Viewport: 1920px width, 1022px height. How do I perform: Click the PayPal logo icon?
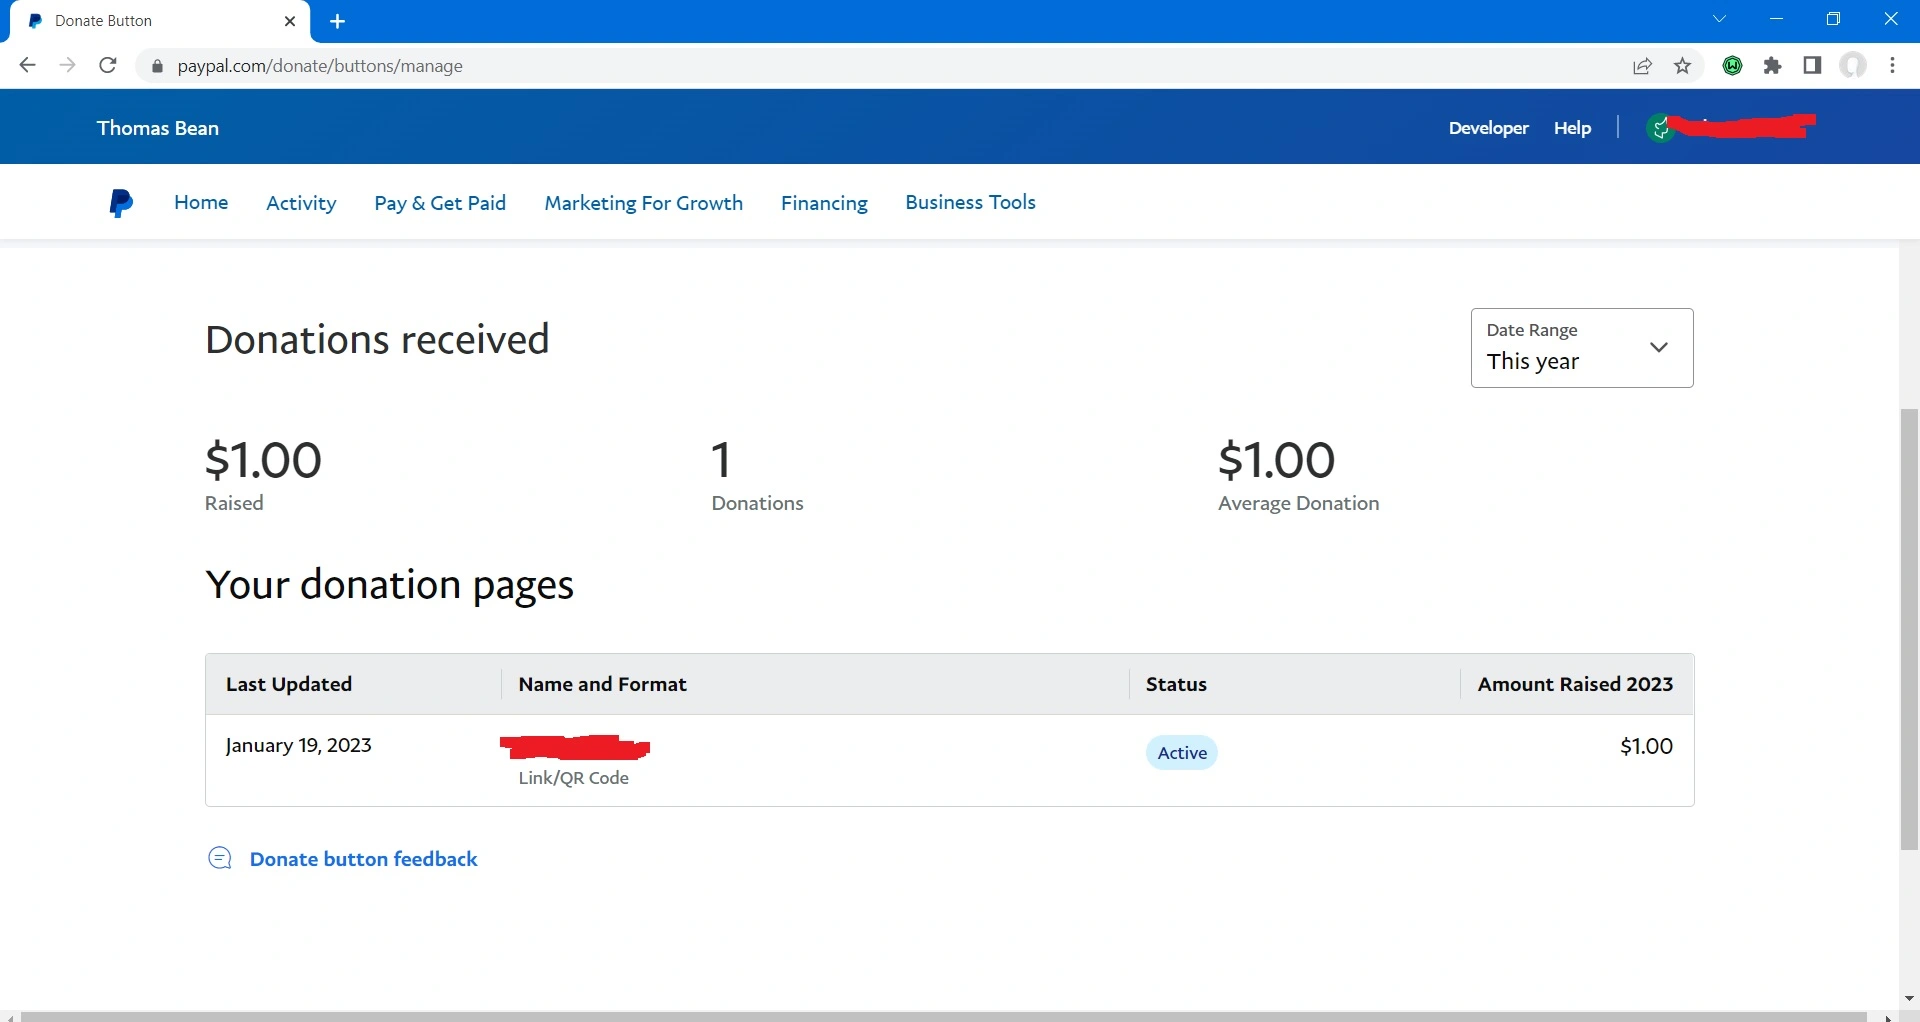pos(120,203)
